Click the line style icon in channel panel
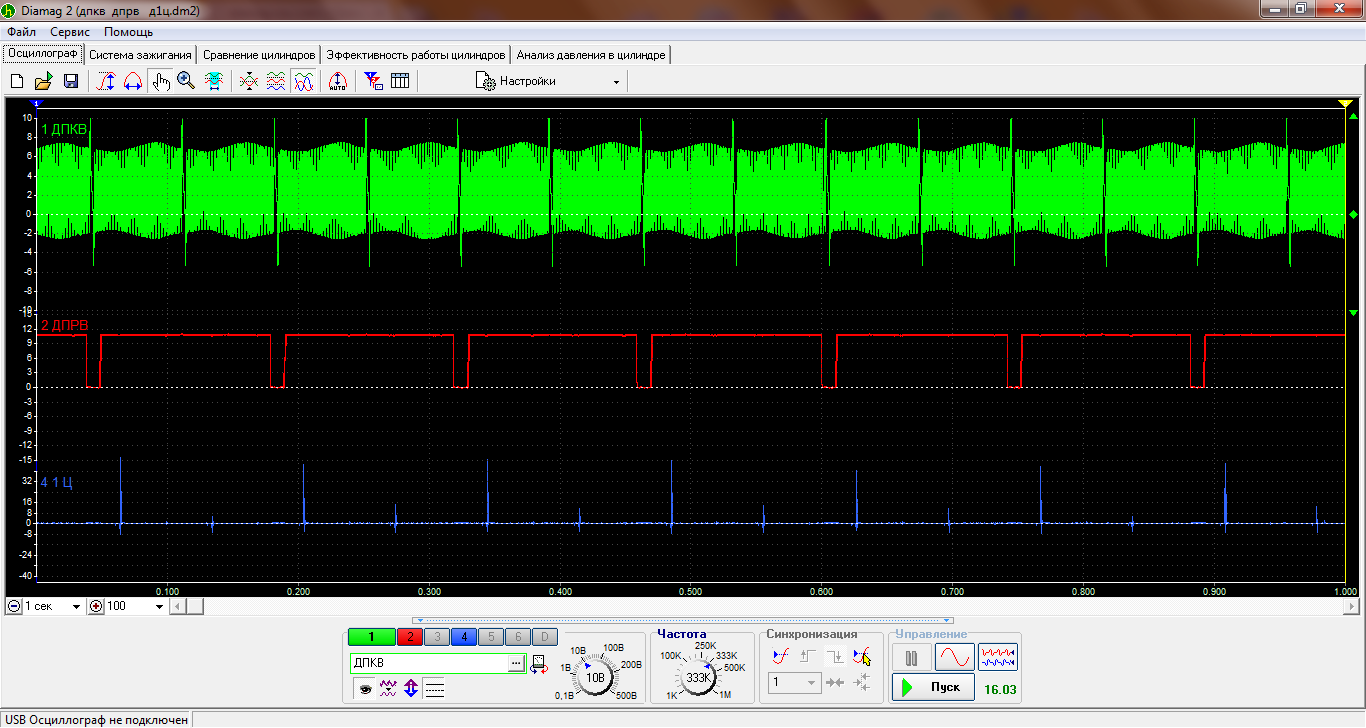Screen dimensions: 1366x728 435,688
